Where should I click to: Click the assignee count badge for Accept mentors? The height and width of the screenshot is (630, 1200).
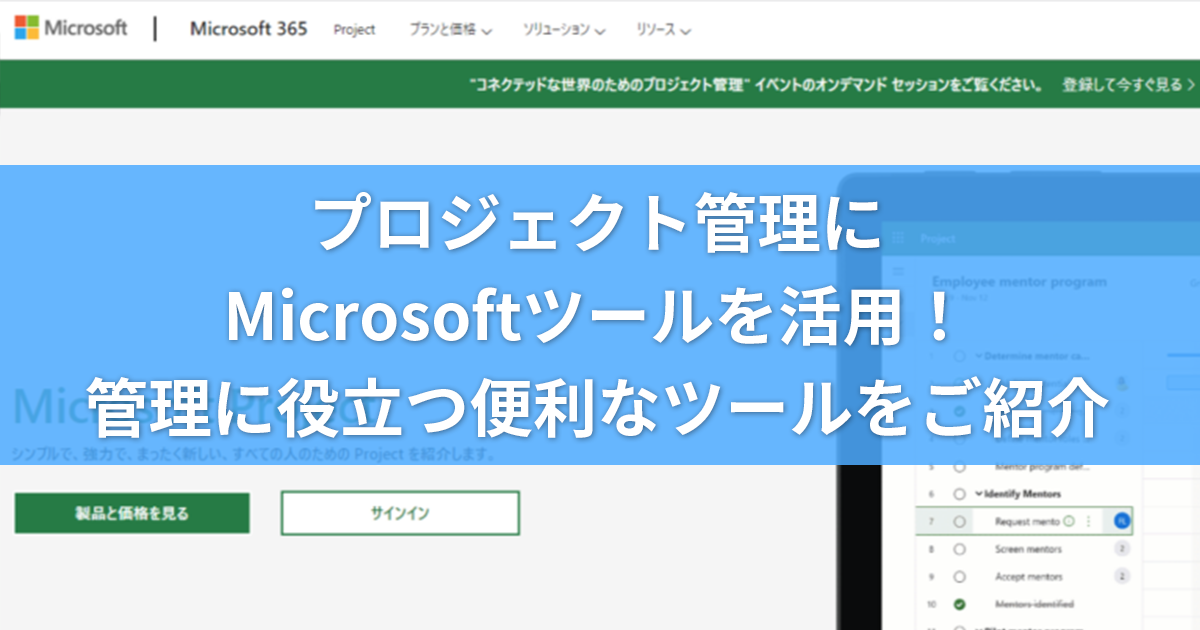pyautogui.click(x=1122, y=577)
